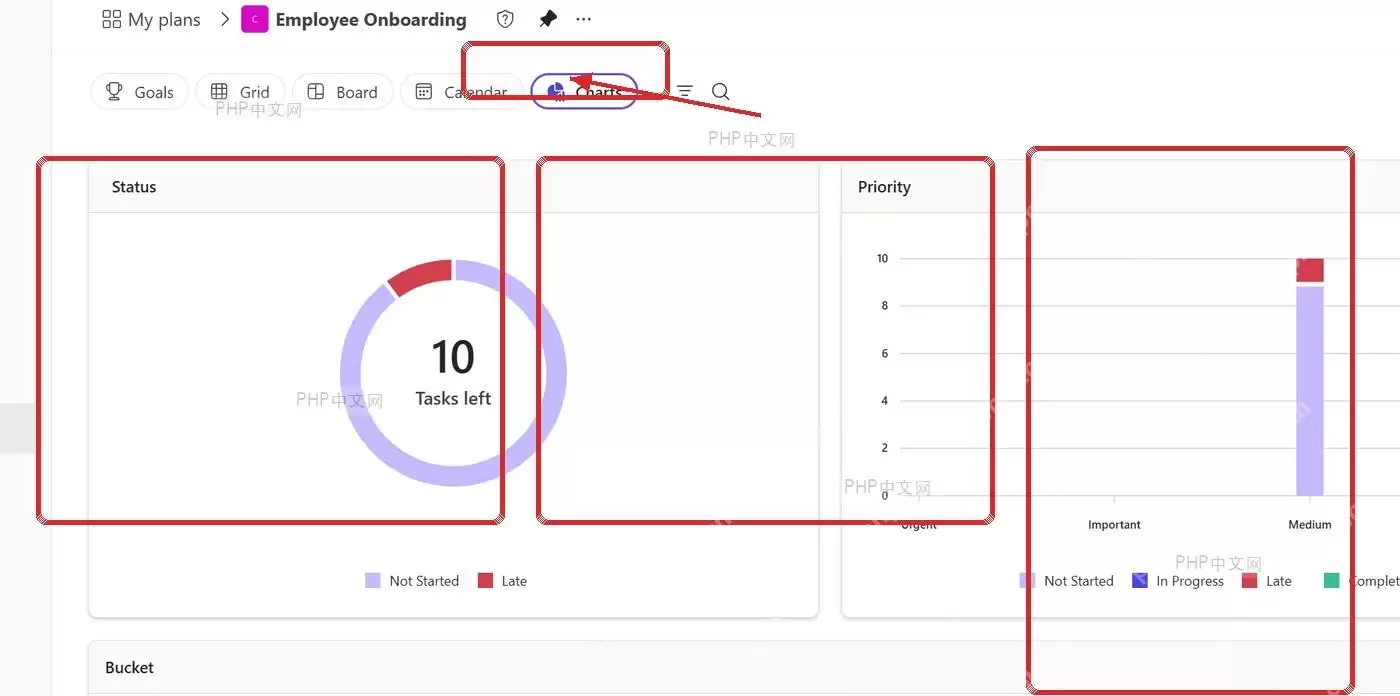
Task: Toggle Not Started legend in Status chart
Action: (412, 581)
